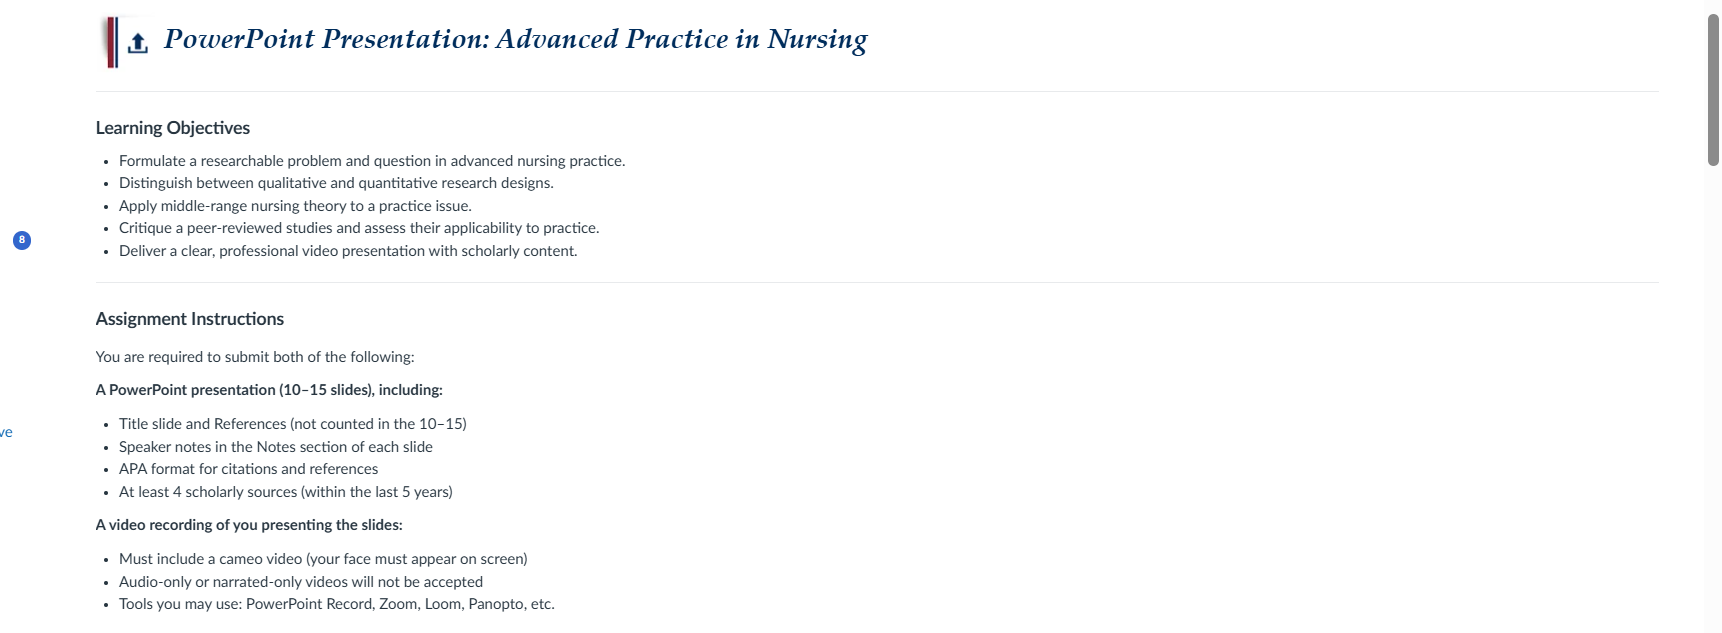Click the Assignment Instructions heading
Viewport: 1722px width, 633px height.
pyautogui.click(x=190, y=319)
